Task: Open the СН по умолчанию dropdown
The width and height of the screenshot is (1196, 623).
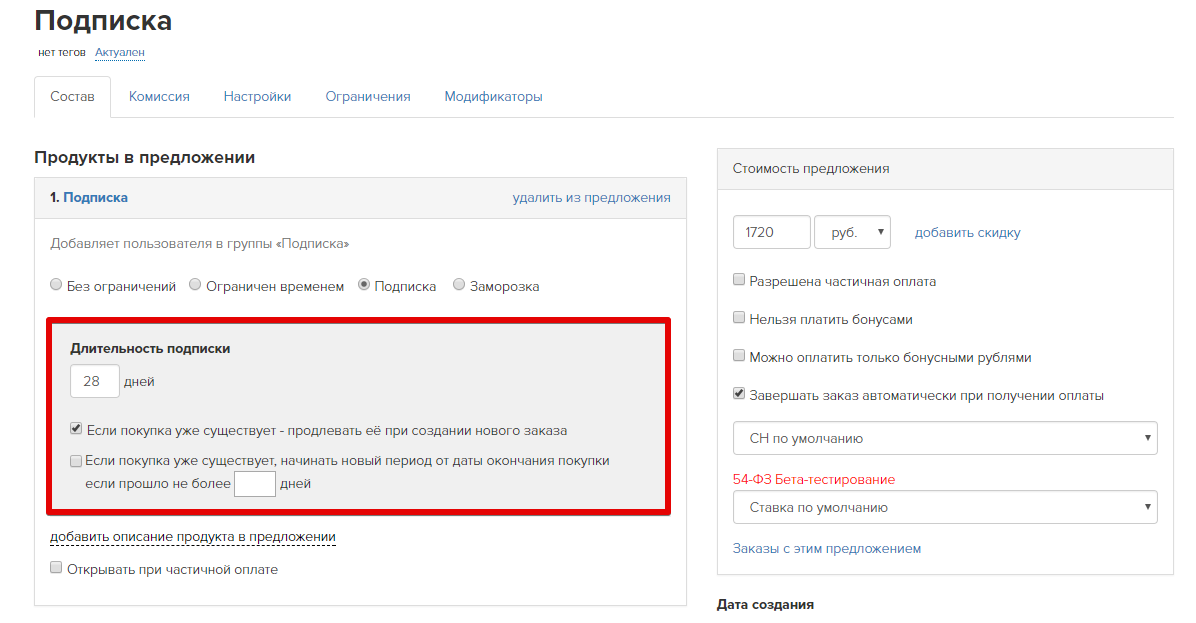Action: 945,438
